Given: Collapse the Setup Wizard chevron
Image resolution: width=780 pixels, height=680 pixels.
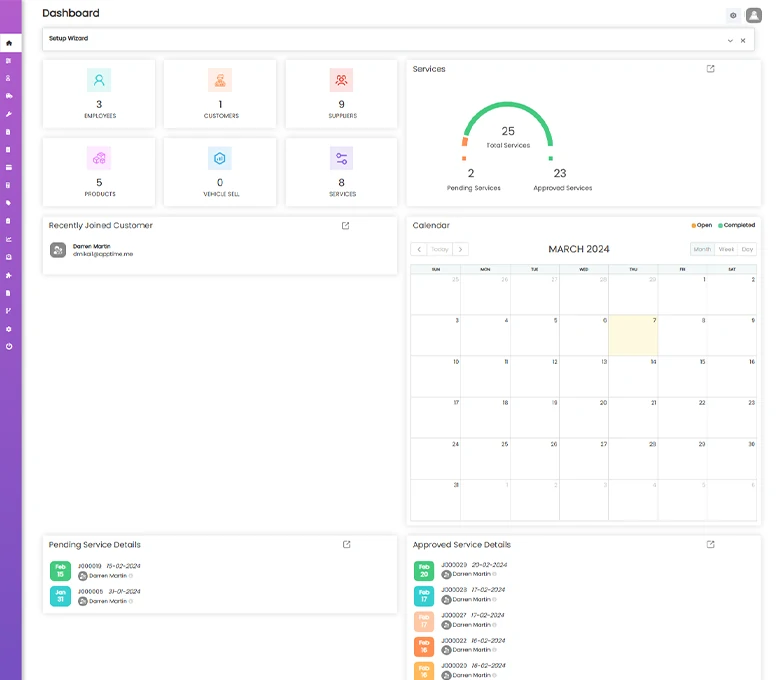Looking at the screenshot, I should click(730, 41).
